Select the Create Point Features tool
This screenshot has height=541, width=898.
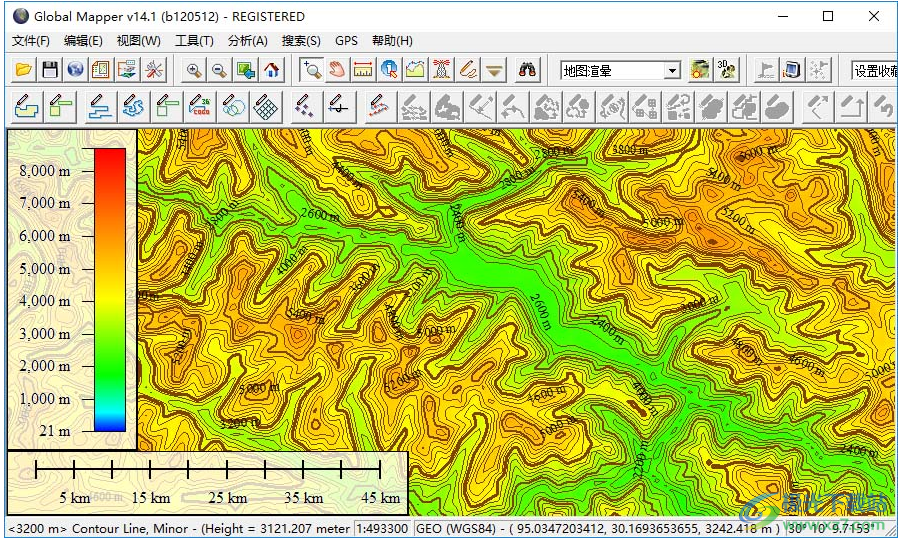[306, 106]
